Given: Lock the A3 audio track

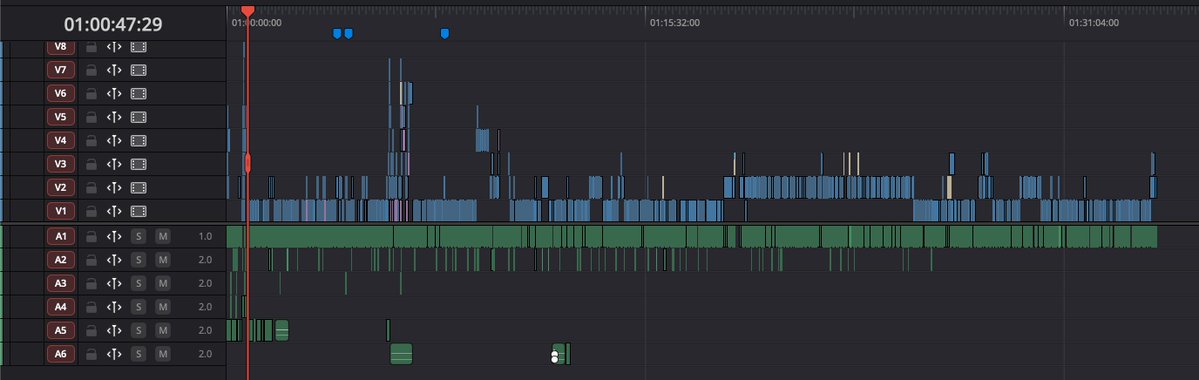Looking at the screenshot, I should coord(91,284).
